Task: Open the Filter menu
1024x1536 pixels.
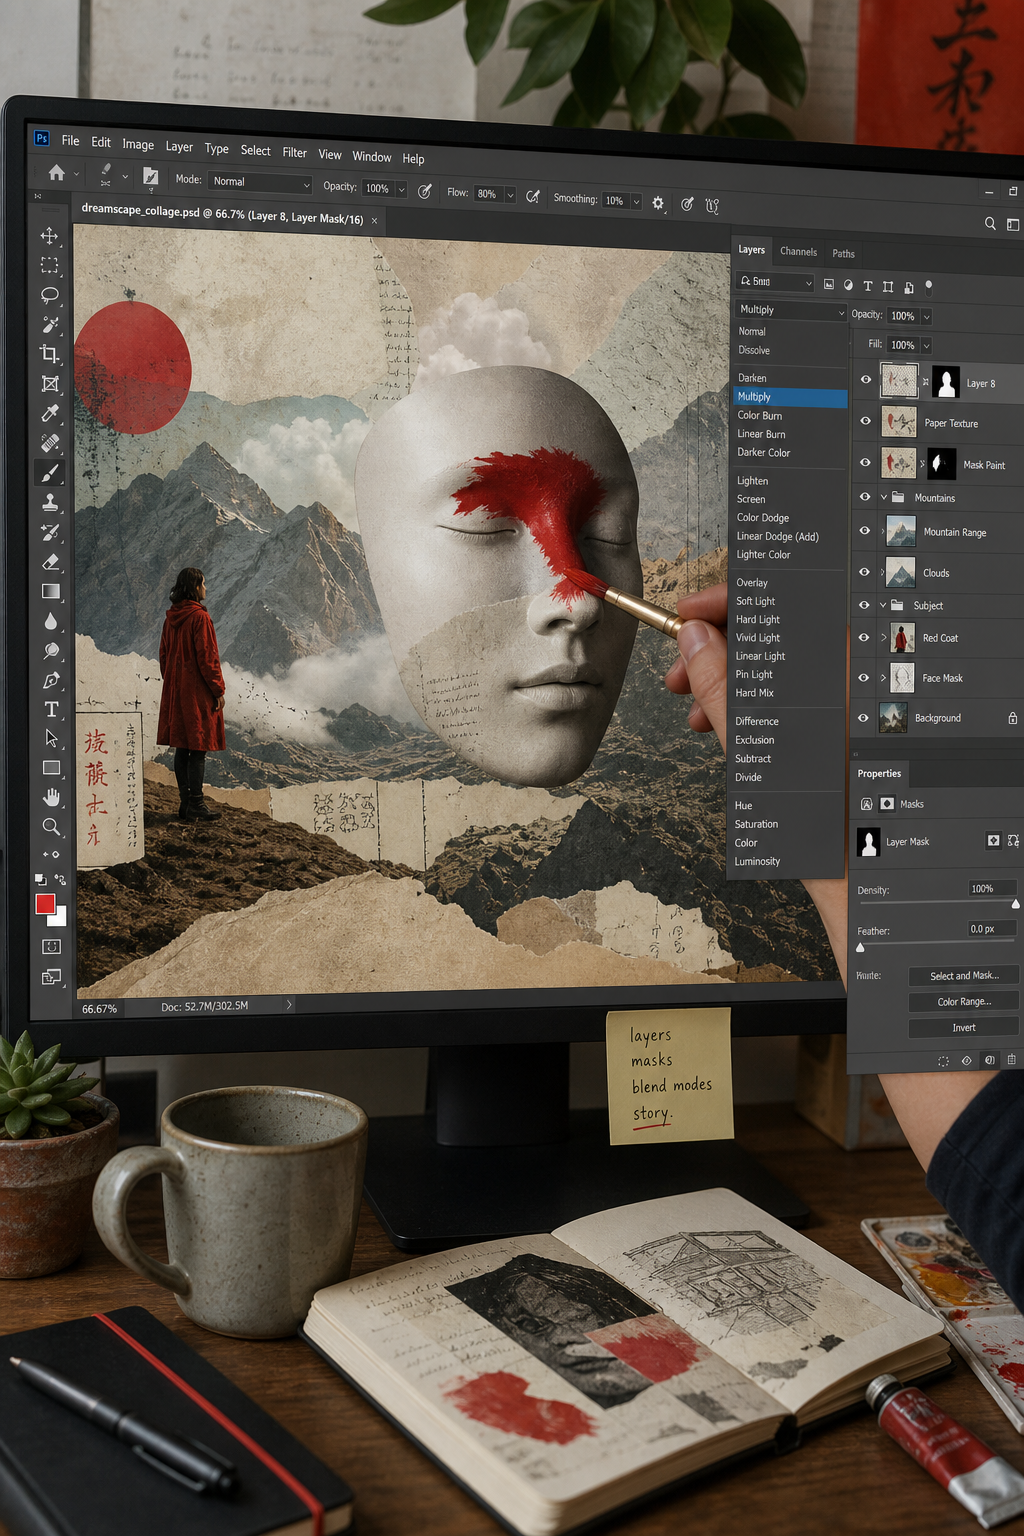Action: tap(295, 152)
